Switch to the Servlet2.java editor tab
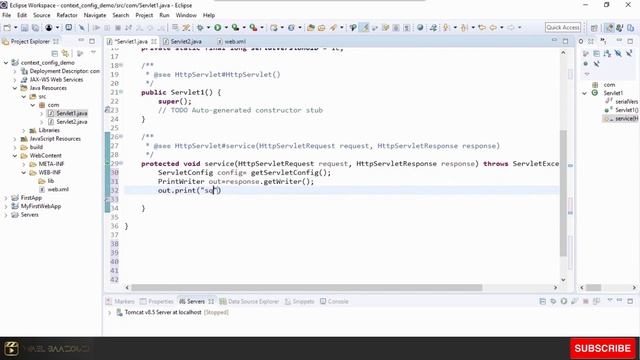 click(182, 42)
